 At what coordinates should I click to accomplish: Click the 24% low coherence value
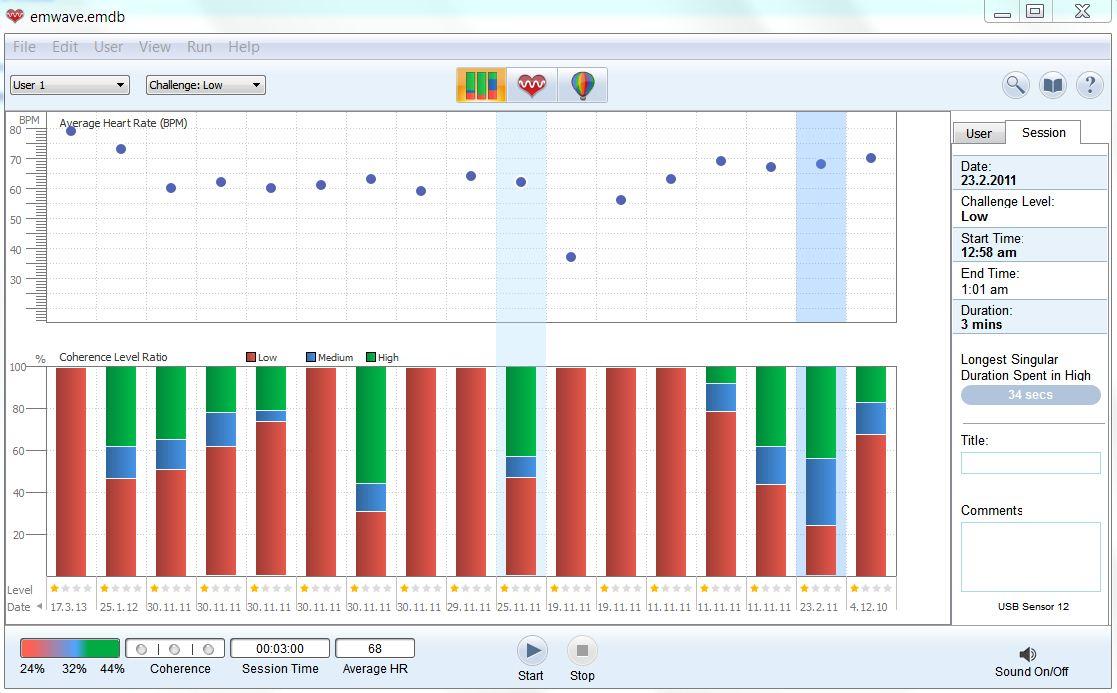(32, 669)
